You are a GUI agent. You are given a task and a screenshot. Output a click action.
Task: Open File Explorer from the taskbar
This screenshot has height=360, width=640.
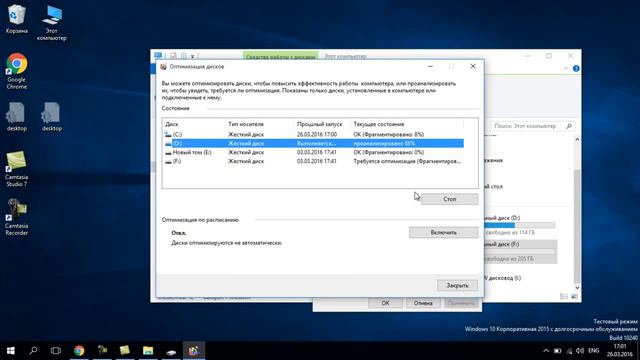148,351
